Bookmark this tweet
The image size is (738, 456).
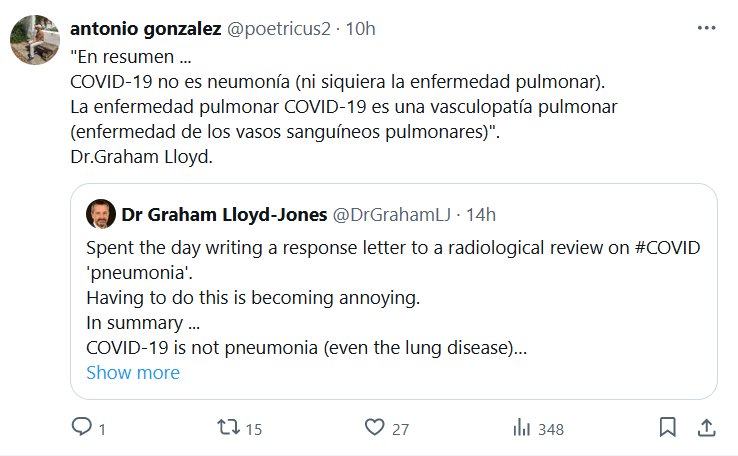pos(668,428)
